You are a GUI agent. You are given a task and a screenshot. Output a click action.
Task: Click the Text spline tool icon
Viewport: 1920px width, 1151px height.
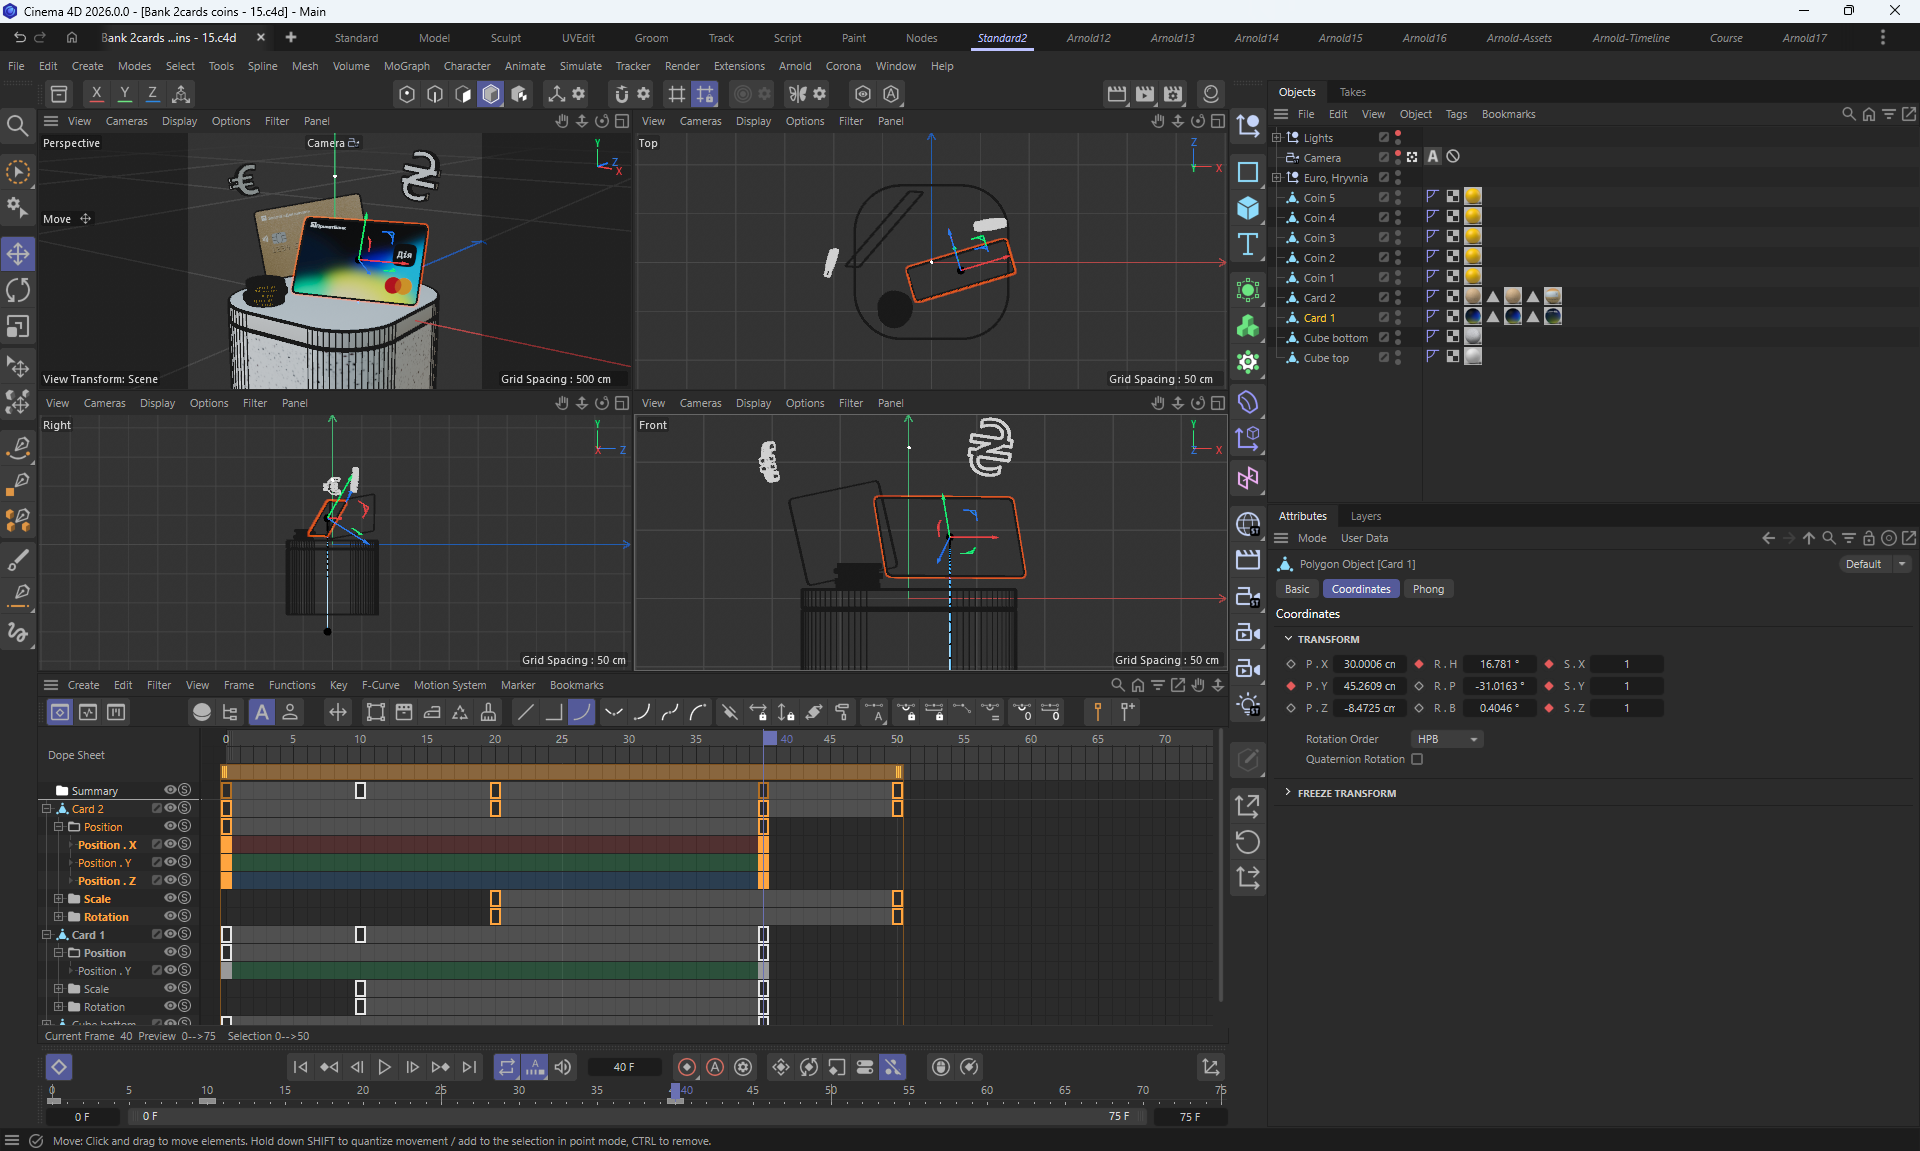(x=1247, y=245)
